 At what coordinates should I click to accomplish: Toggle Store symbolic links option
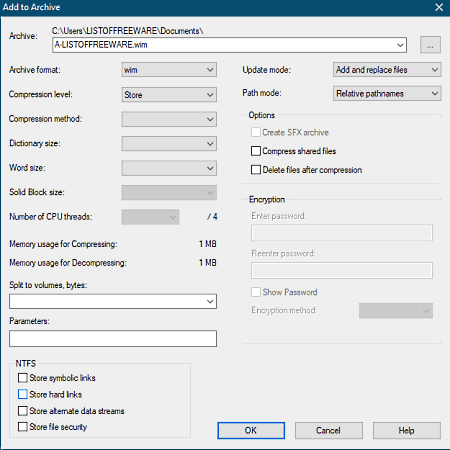(23, 378)
